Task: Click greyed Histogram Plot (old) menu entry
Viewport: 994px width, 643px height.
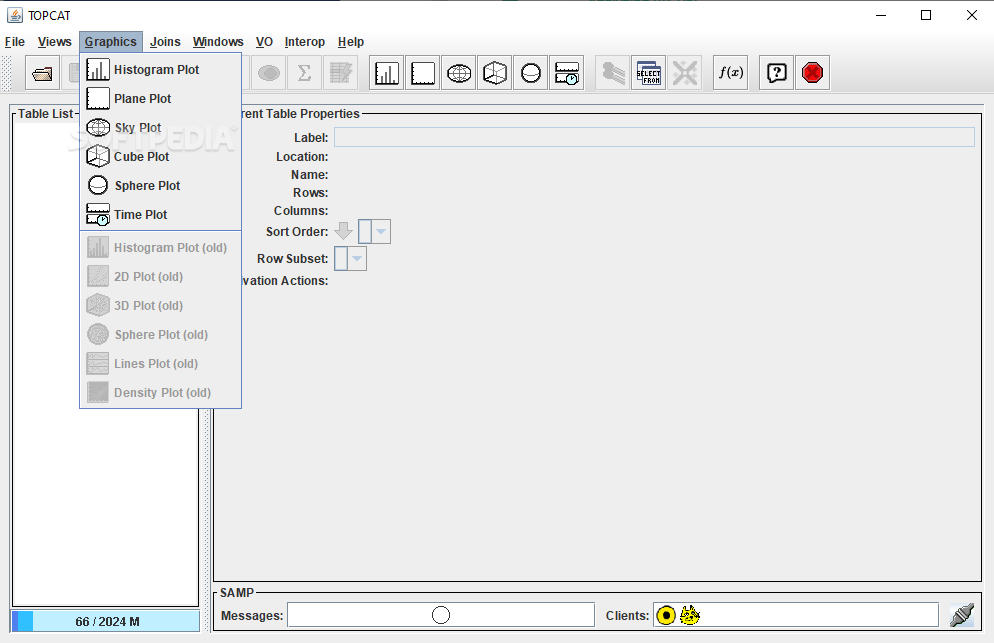Action: pos(160,248)
